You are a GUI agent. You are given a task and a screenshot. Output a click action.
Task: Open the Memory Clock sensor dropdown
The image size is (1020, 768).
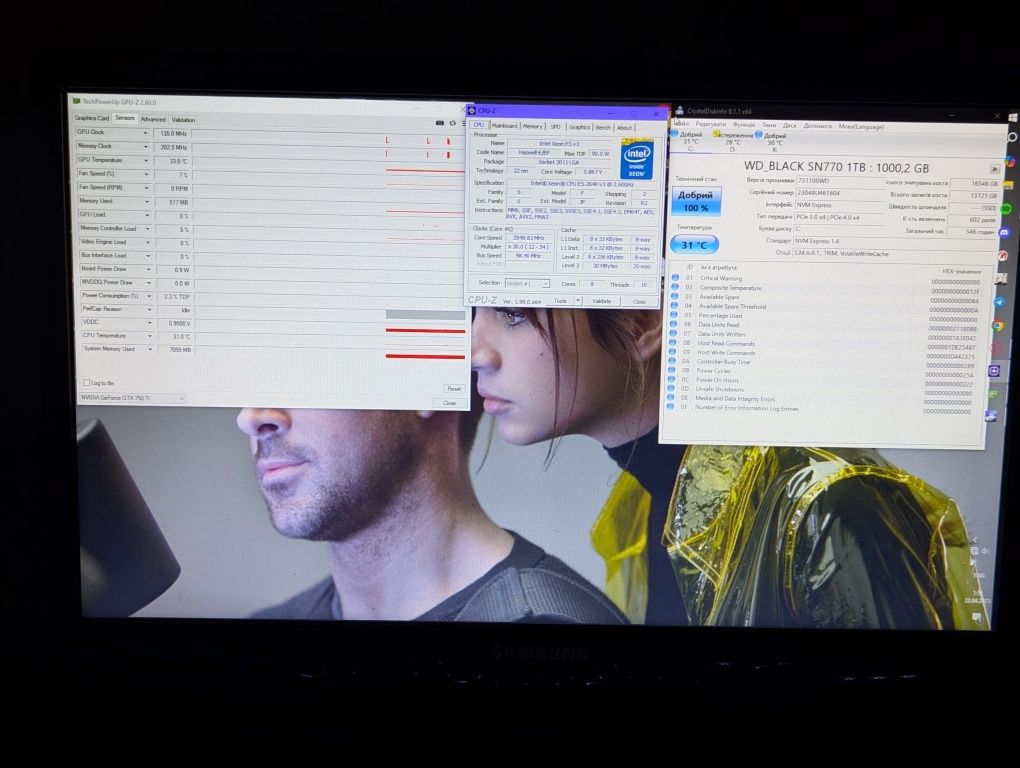[146, 146]
